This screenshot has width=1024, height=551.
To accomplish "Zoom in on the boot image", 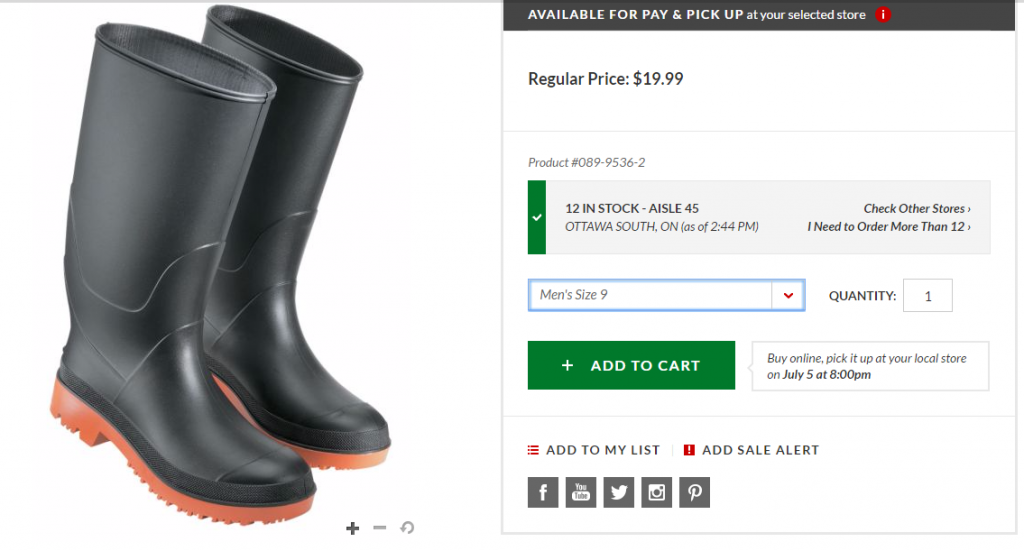I will [352, 528].
